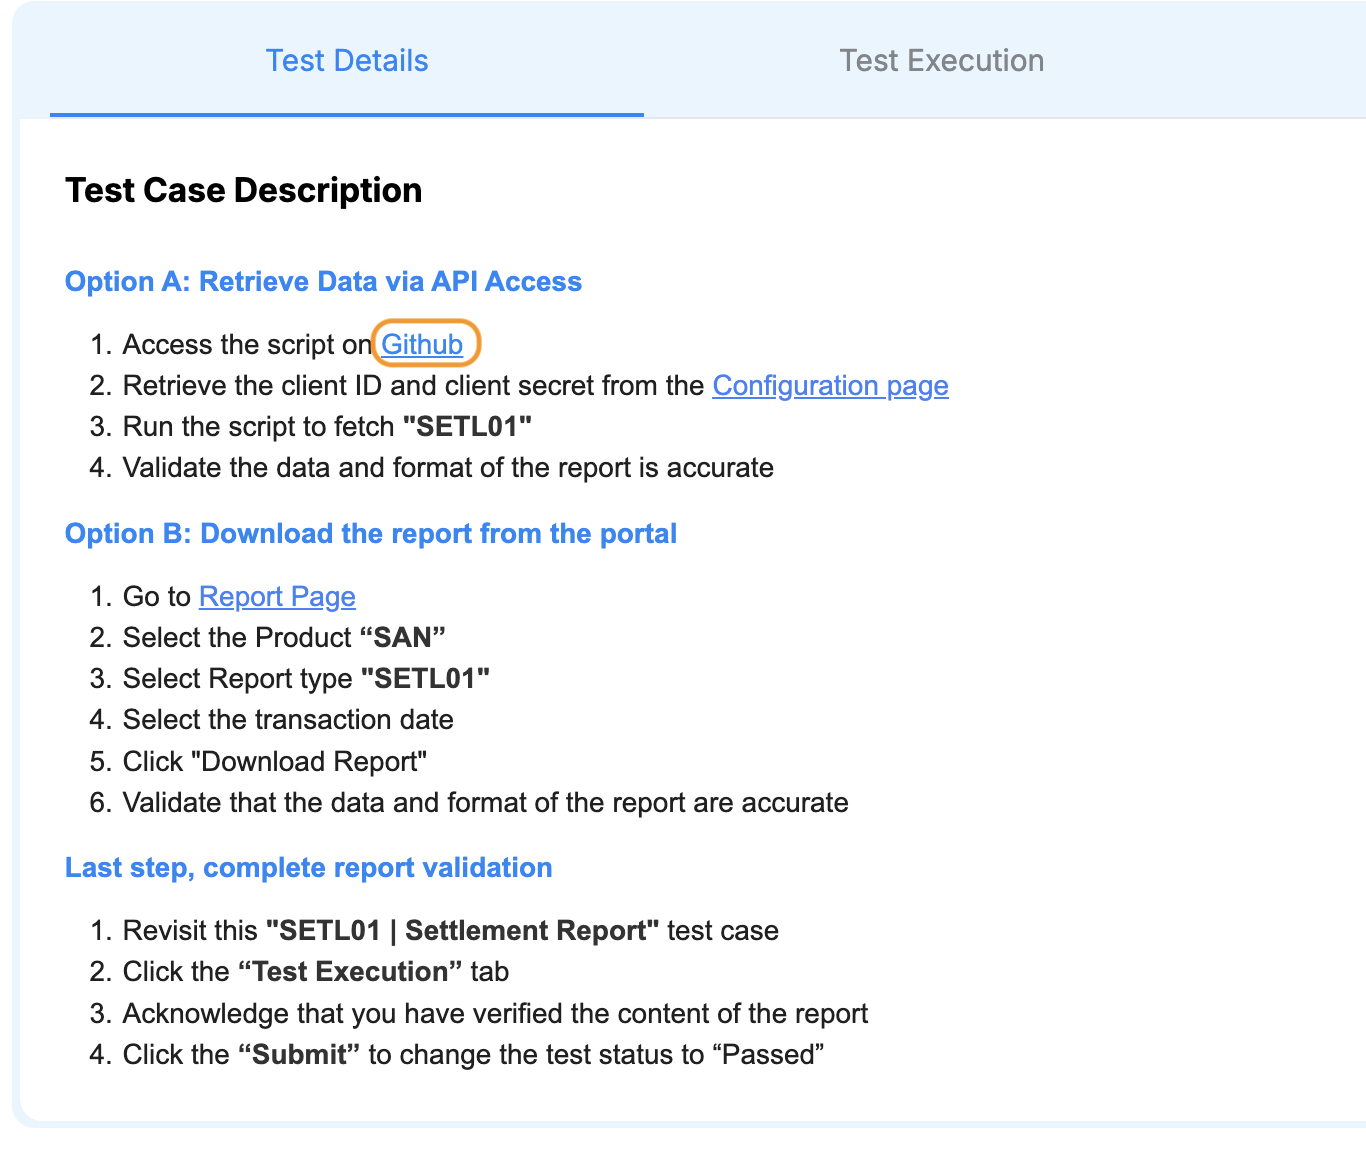Click the highlighted Github hyperlink circled in orange
The width and height of the screenshot is (1366, 1150).
(x=423, y=344)
